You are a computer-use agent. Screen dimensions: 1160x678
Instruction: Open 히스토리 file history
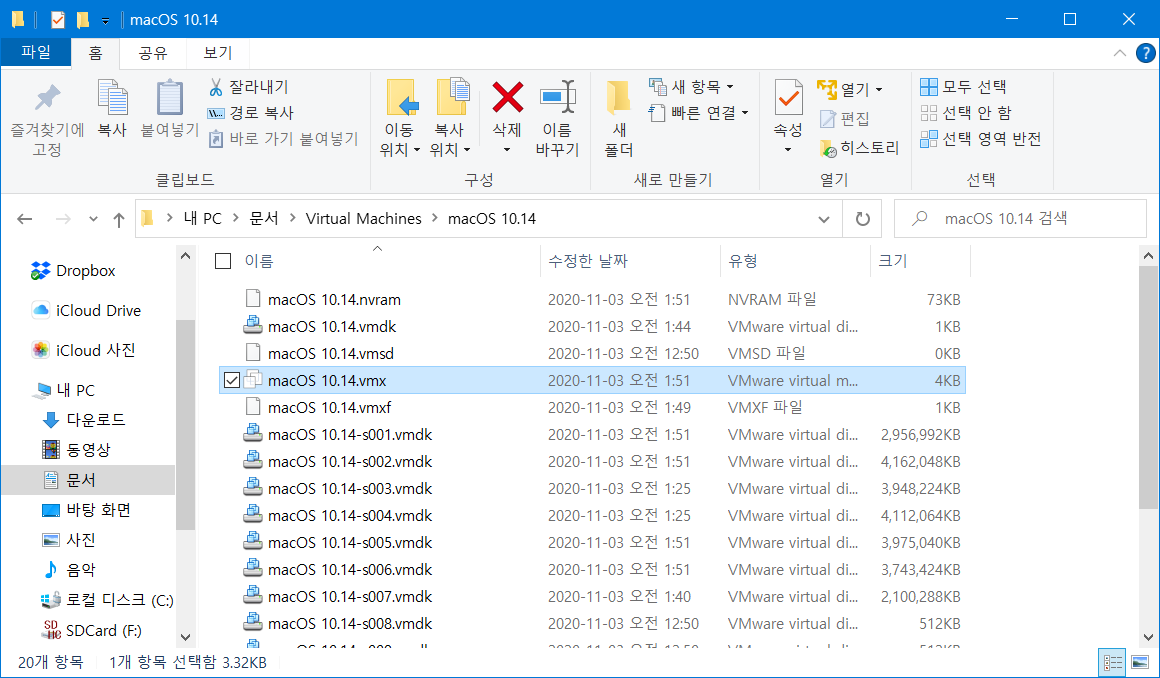click(860, 147)
